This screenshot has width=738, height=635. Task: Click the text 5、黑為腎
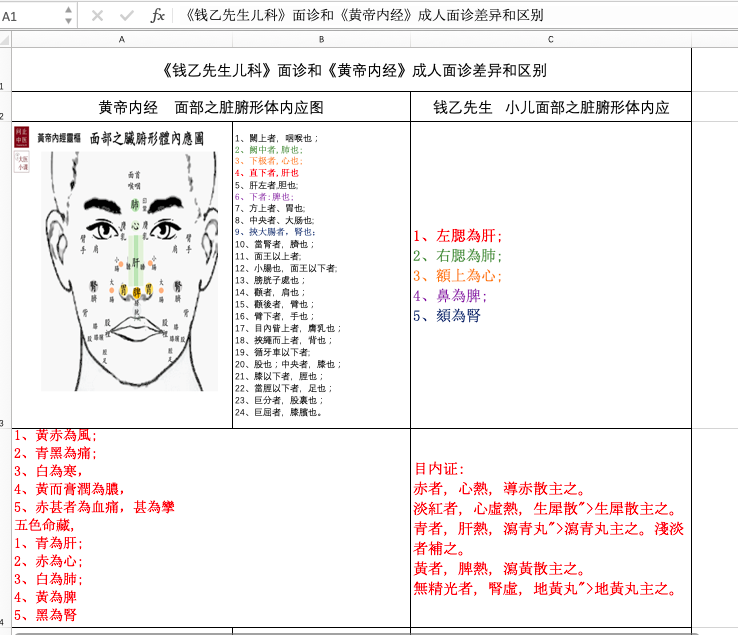(x=45, y=615)
